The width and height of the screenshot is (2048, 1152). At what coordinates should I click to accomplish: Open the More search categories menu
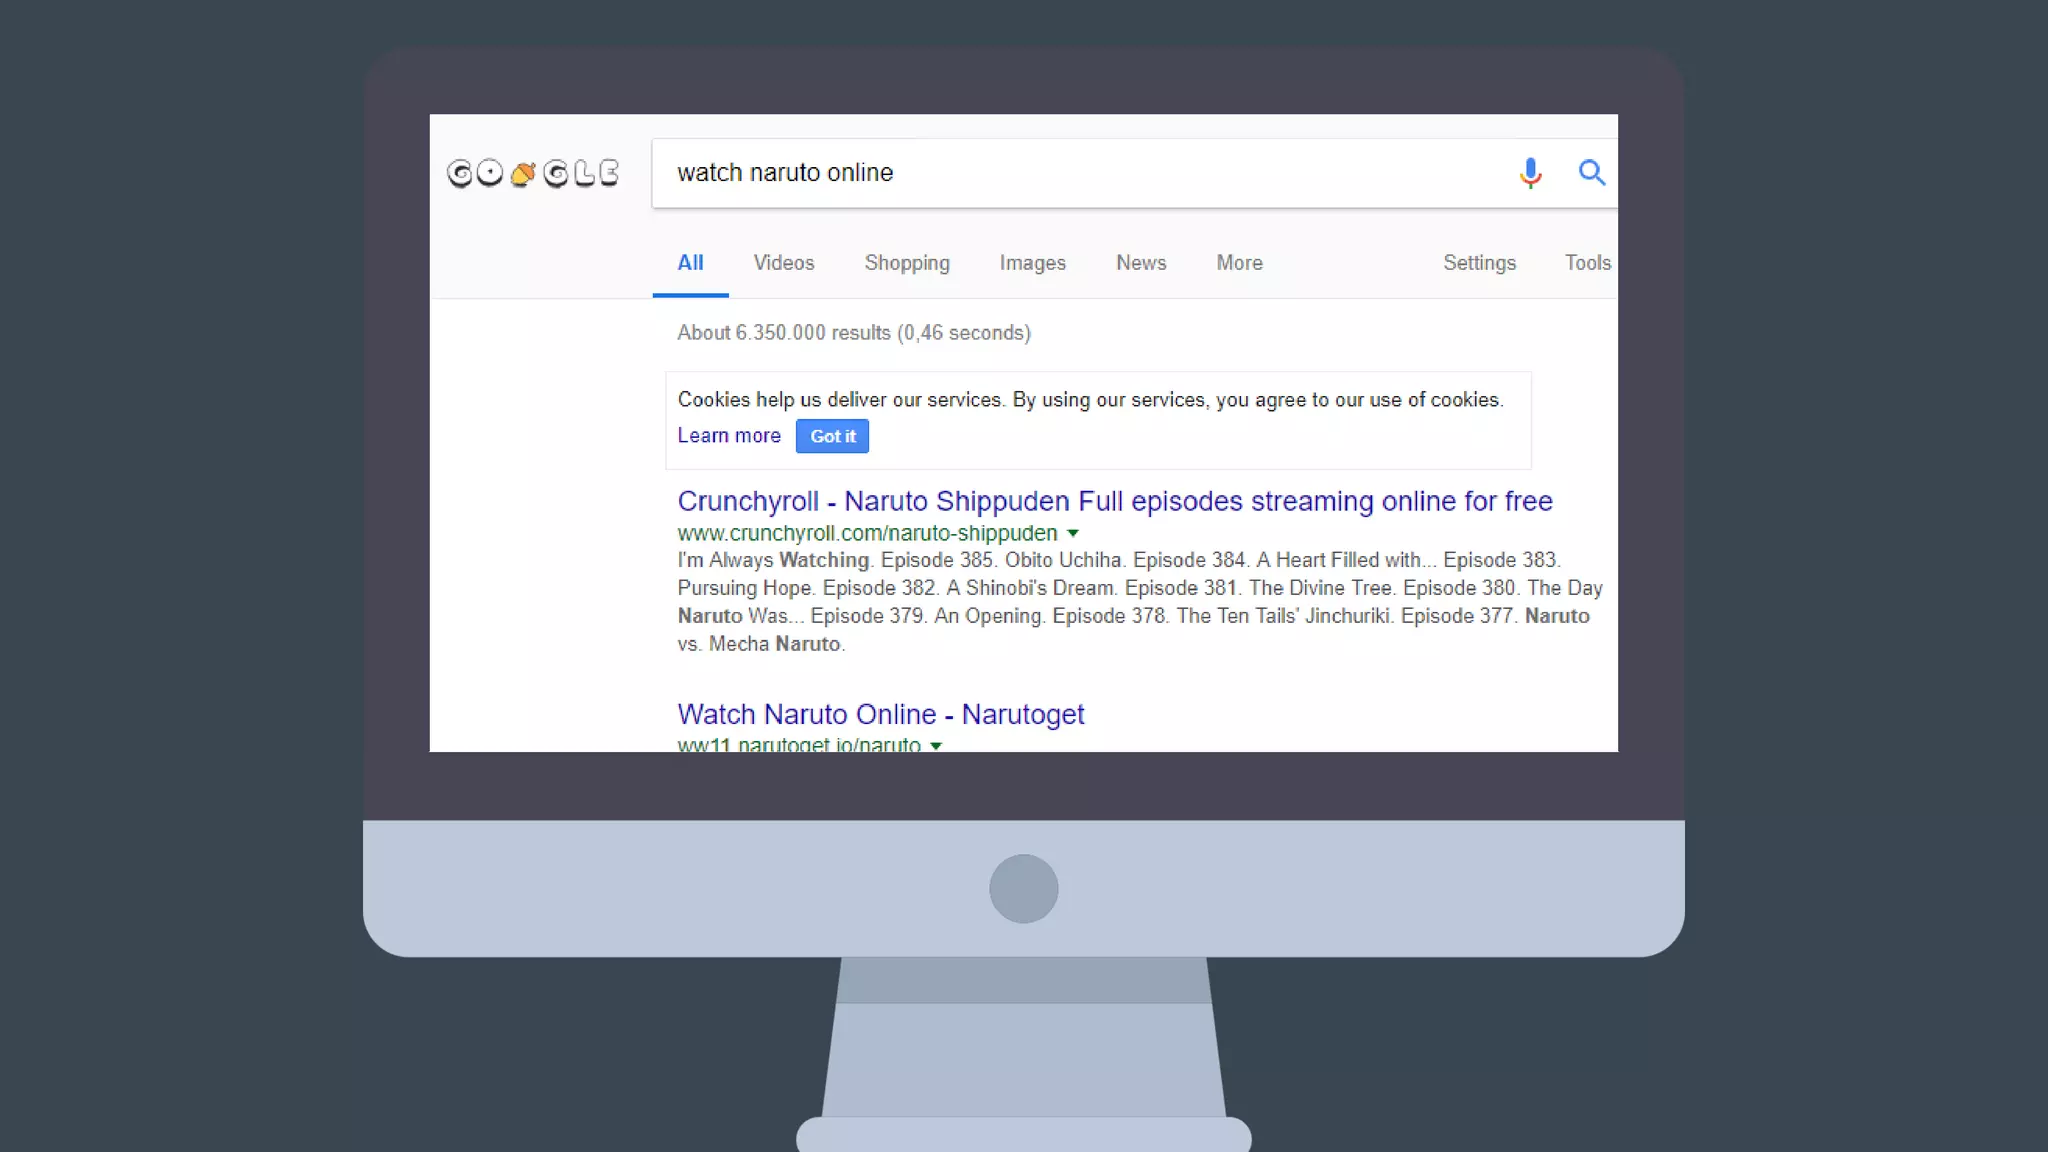(1239, 263)
